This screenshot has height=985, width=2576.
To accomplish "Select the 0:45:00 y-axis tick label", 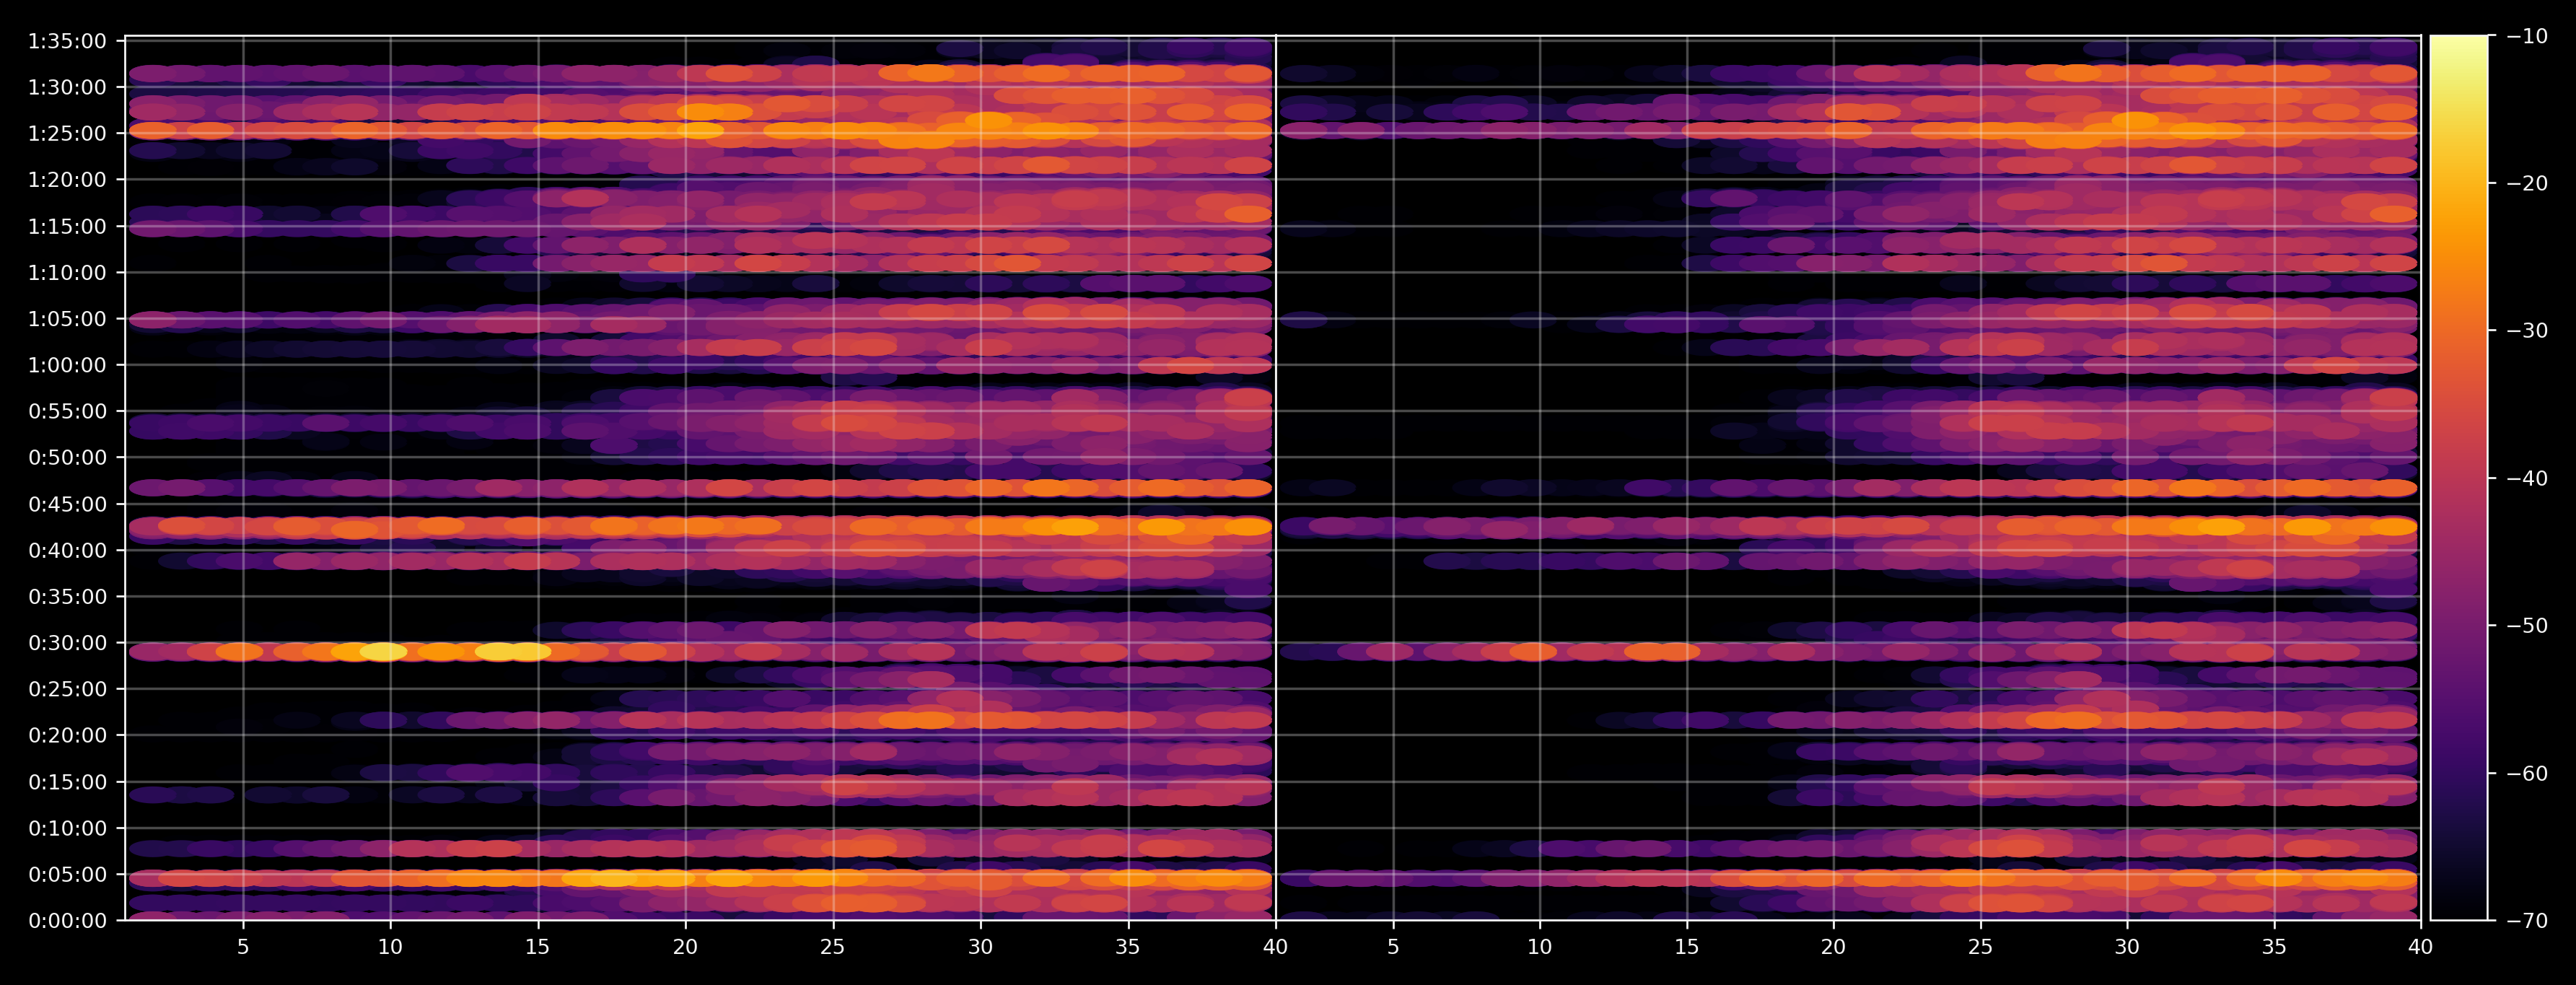I will point(67,504).
